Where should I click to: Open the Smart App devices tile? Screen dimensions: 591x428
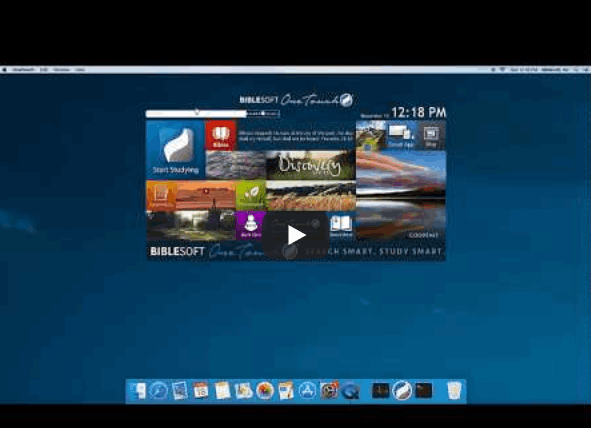[x=401, y=135]
